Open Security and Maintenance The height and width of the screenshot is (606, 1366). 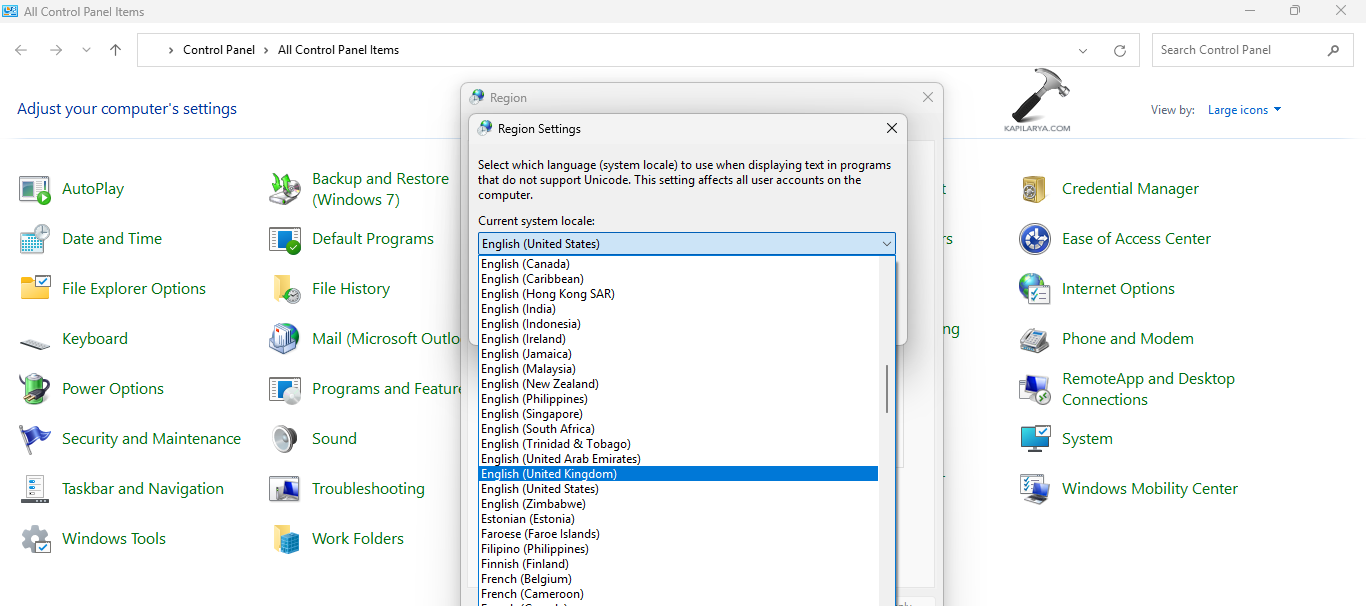(151, 438)
